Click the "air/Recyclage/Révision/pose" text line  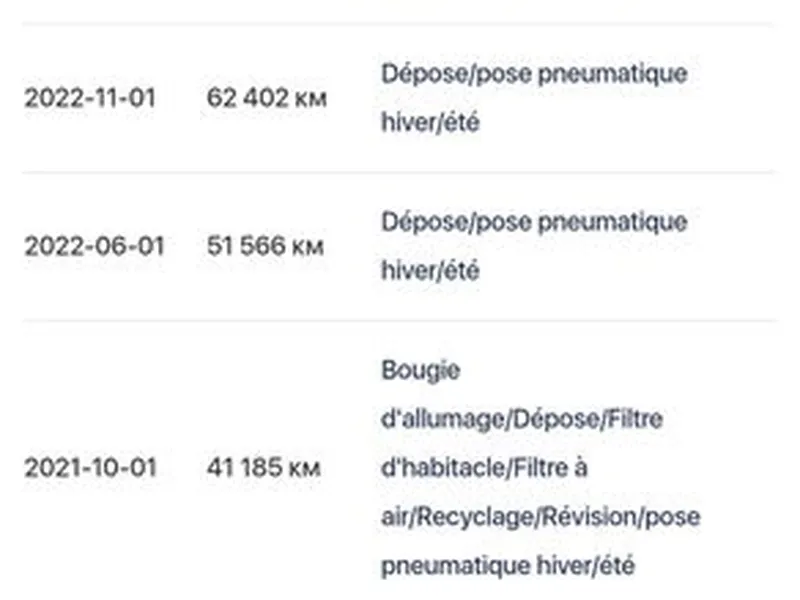(540, 517)
